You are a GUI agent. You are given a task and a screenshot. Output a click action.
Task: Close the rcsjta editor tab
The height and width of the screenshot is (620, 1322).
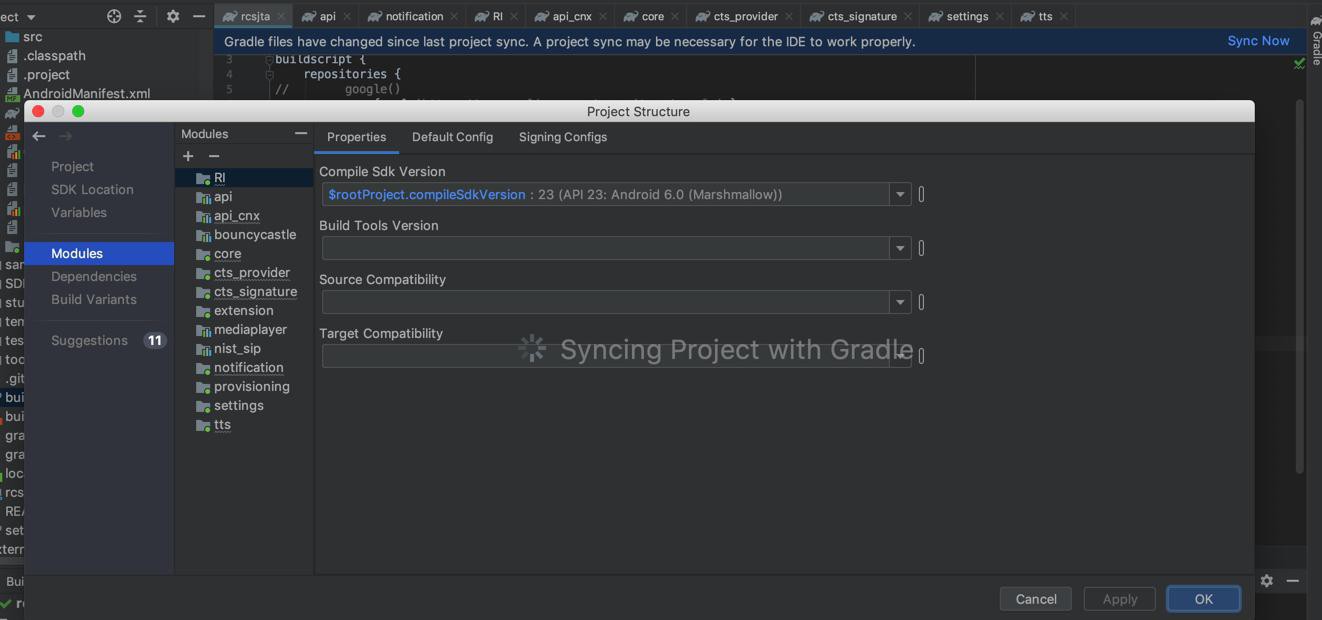coord(281,16)
